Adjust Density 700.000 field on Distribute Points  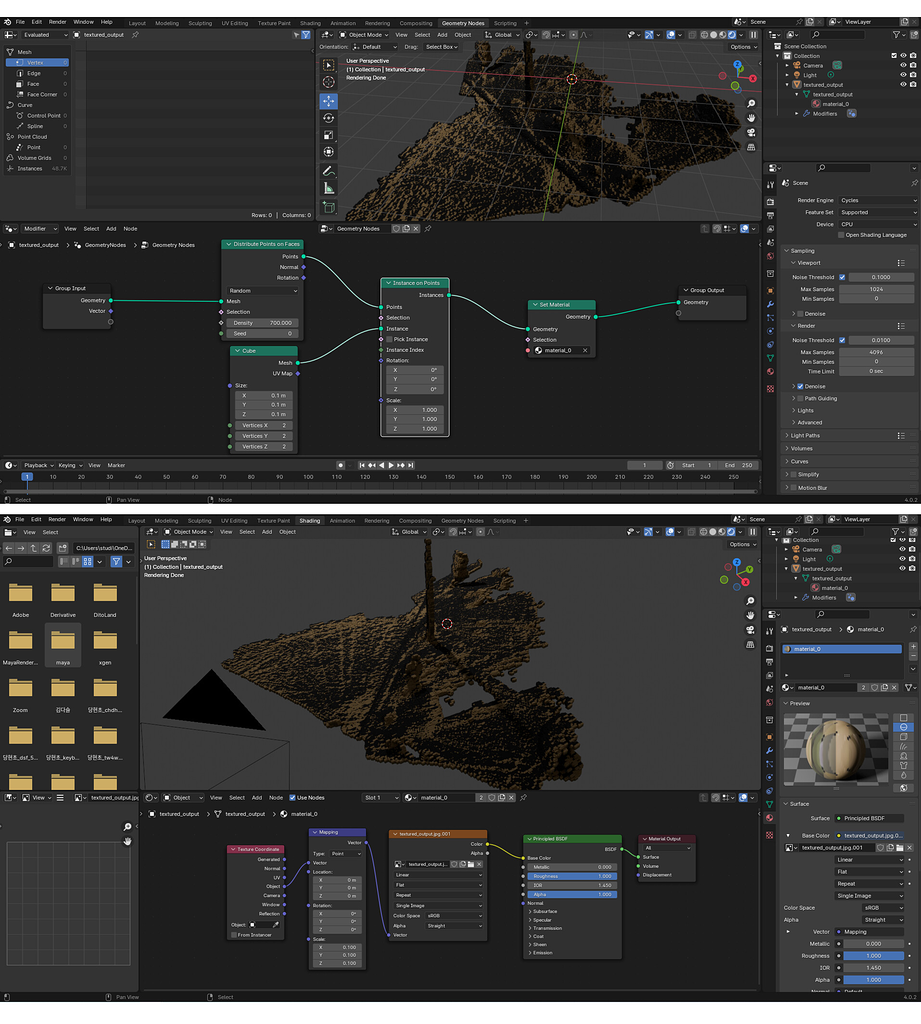coord(262,323)
